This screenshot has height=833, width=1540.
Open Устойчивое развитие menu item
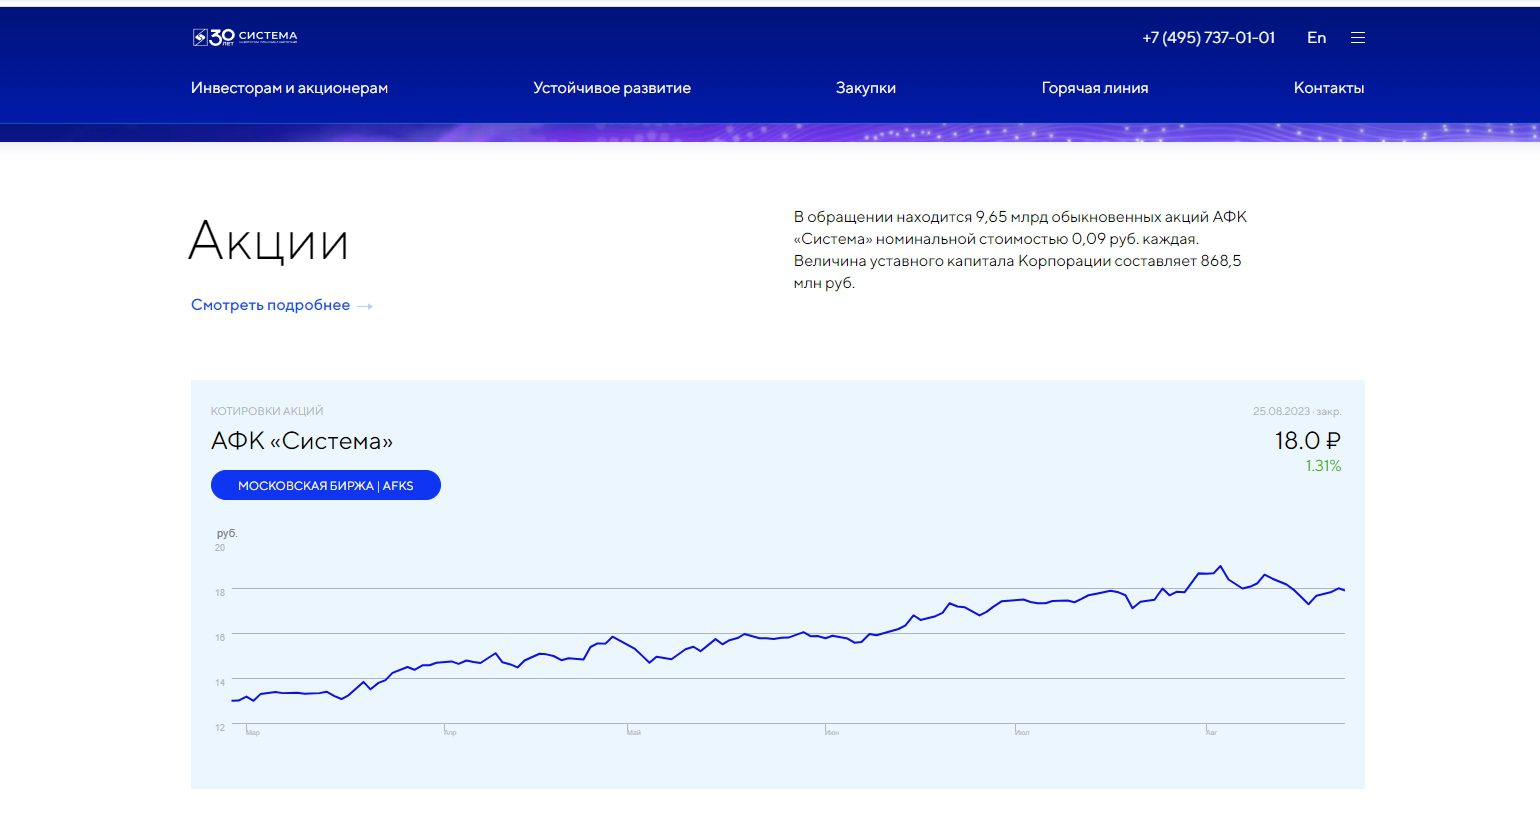(x=611, y=88)
